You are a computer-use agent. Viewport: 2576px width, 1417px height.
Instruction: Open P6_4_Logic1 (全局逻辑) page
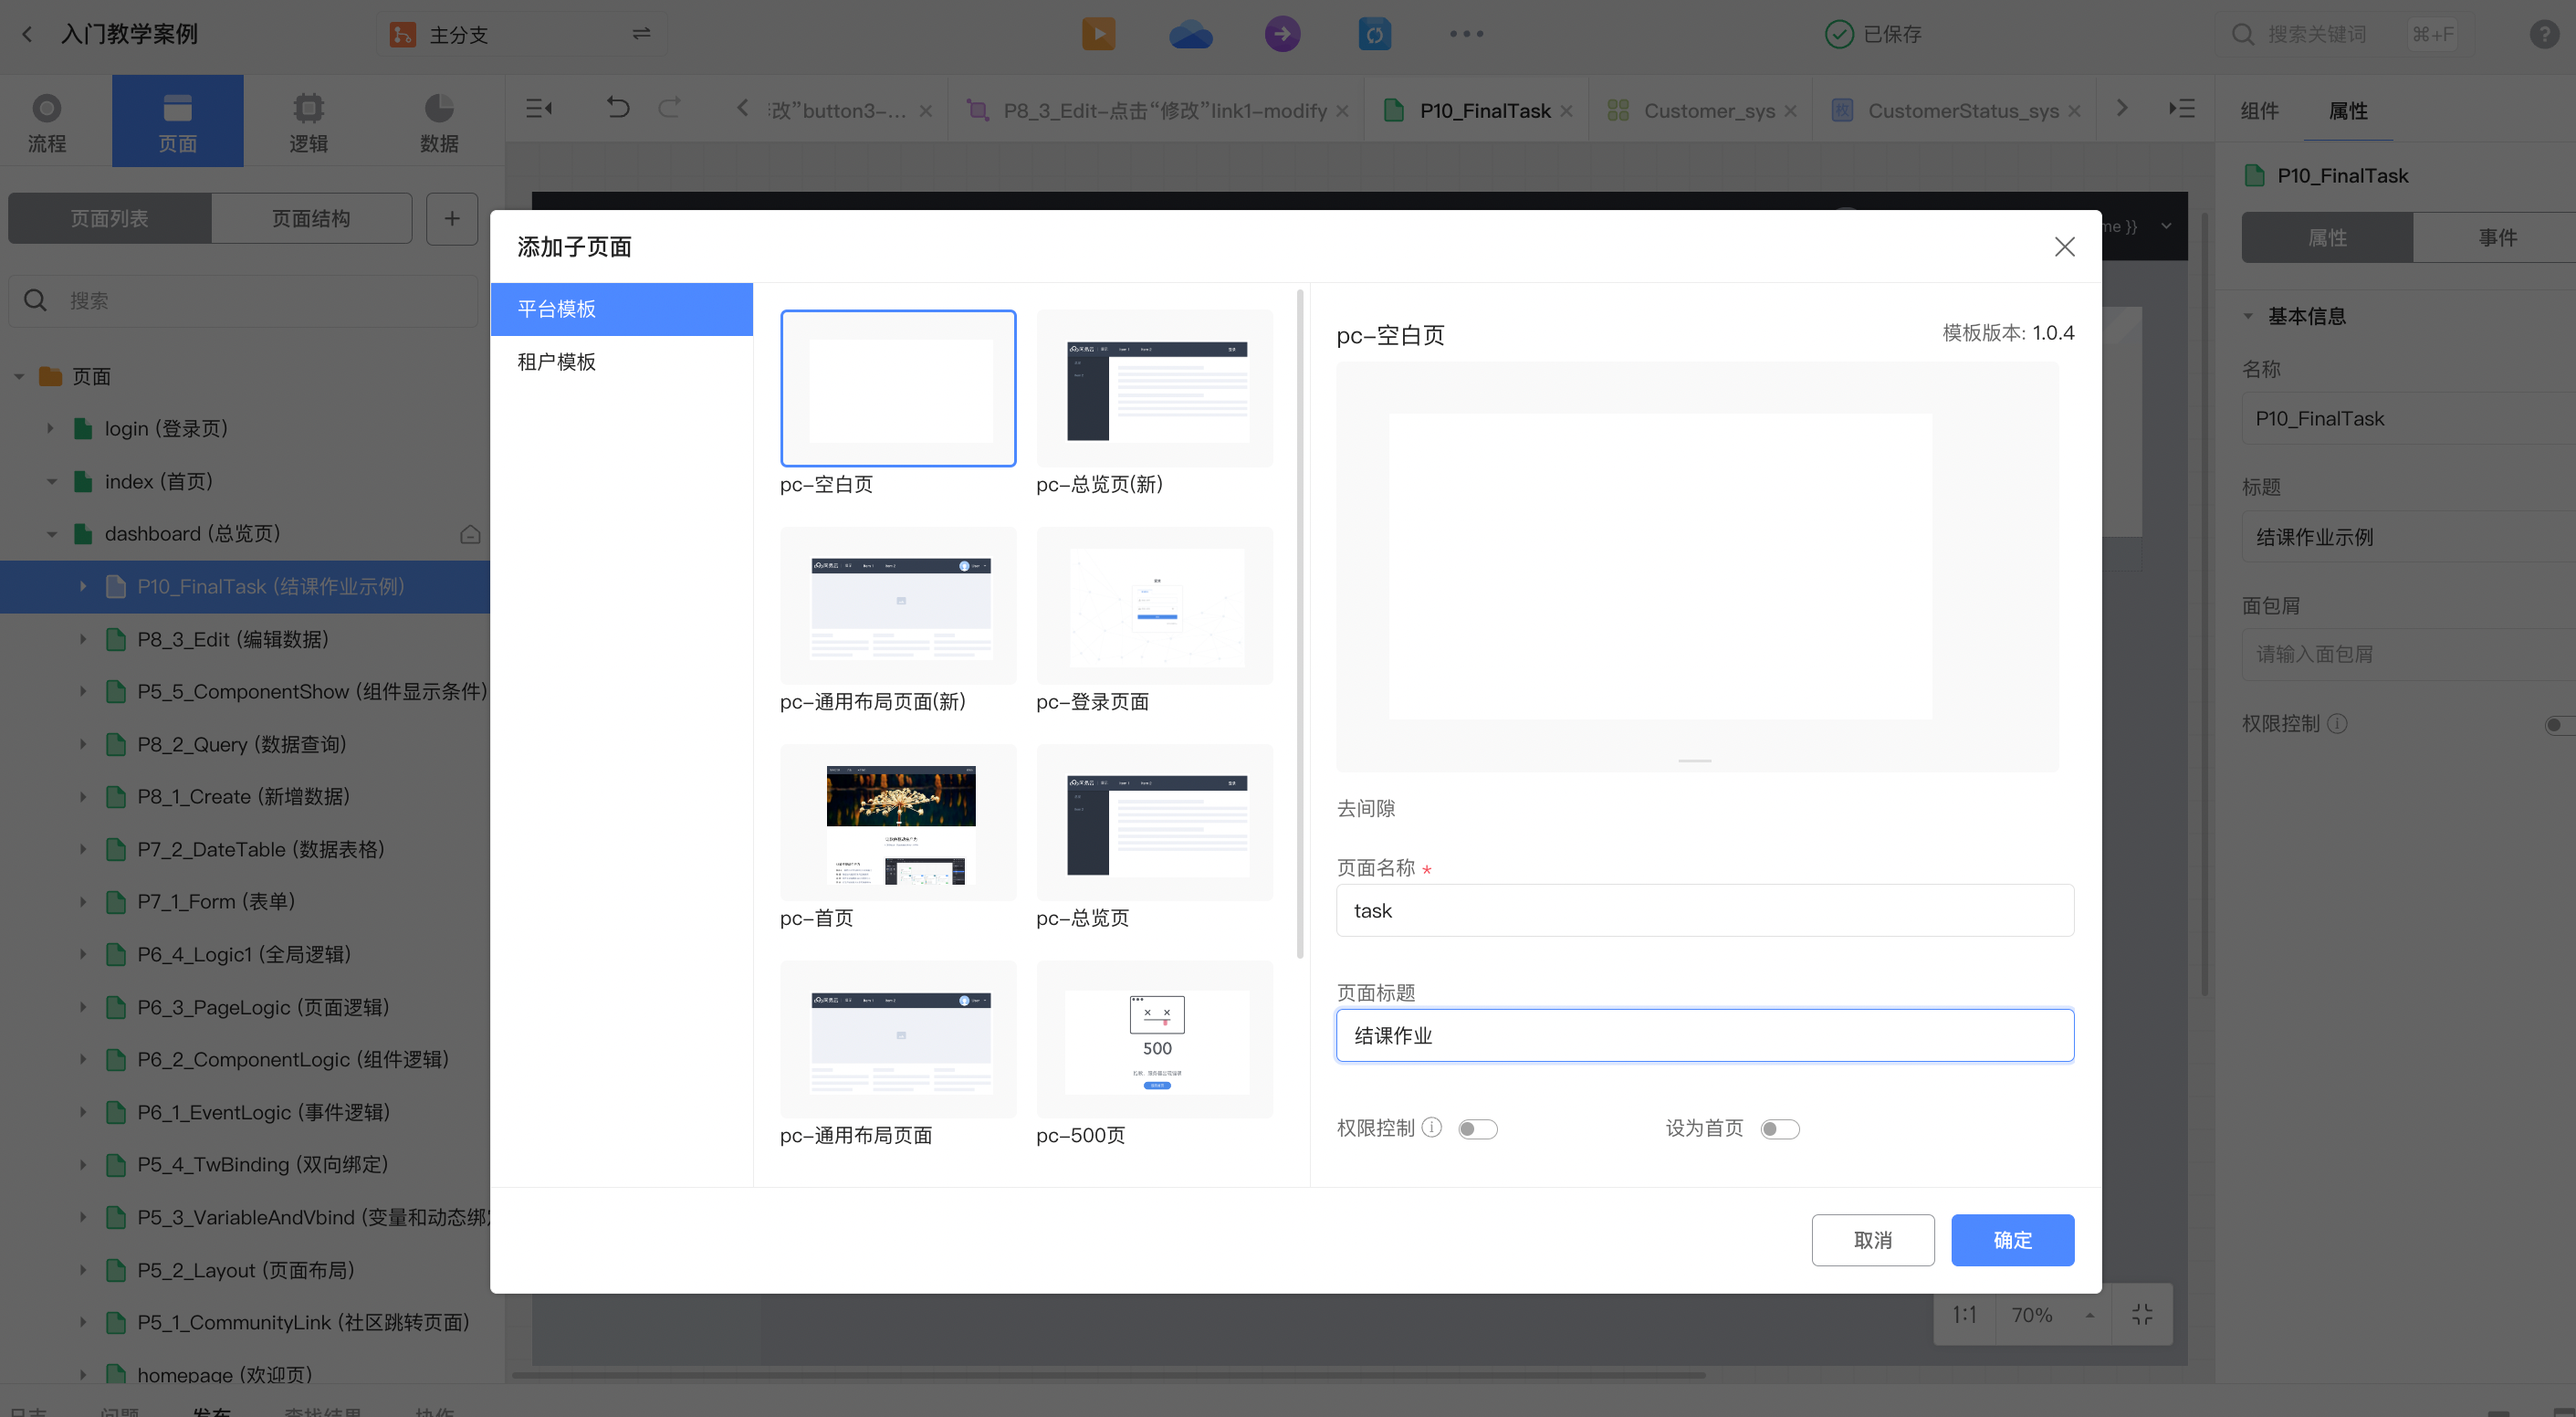244,954
